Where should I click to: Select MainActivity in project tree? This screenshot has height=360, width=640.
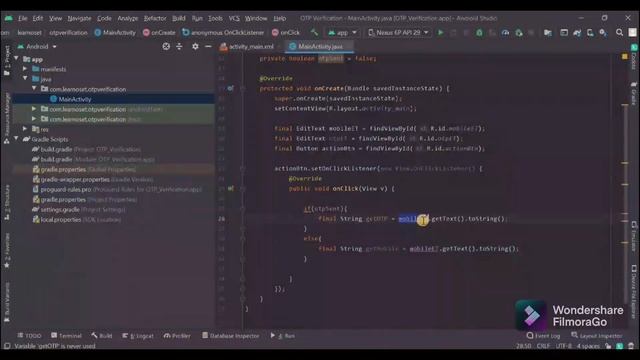tap(75, 99)
